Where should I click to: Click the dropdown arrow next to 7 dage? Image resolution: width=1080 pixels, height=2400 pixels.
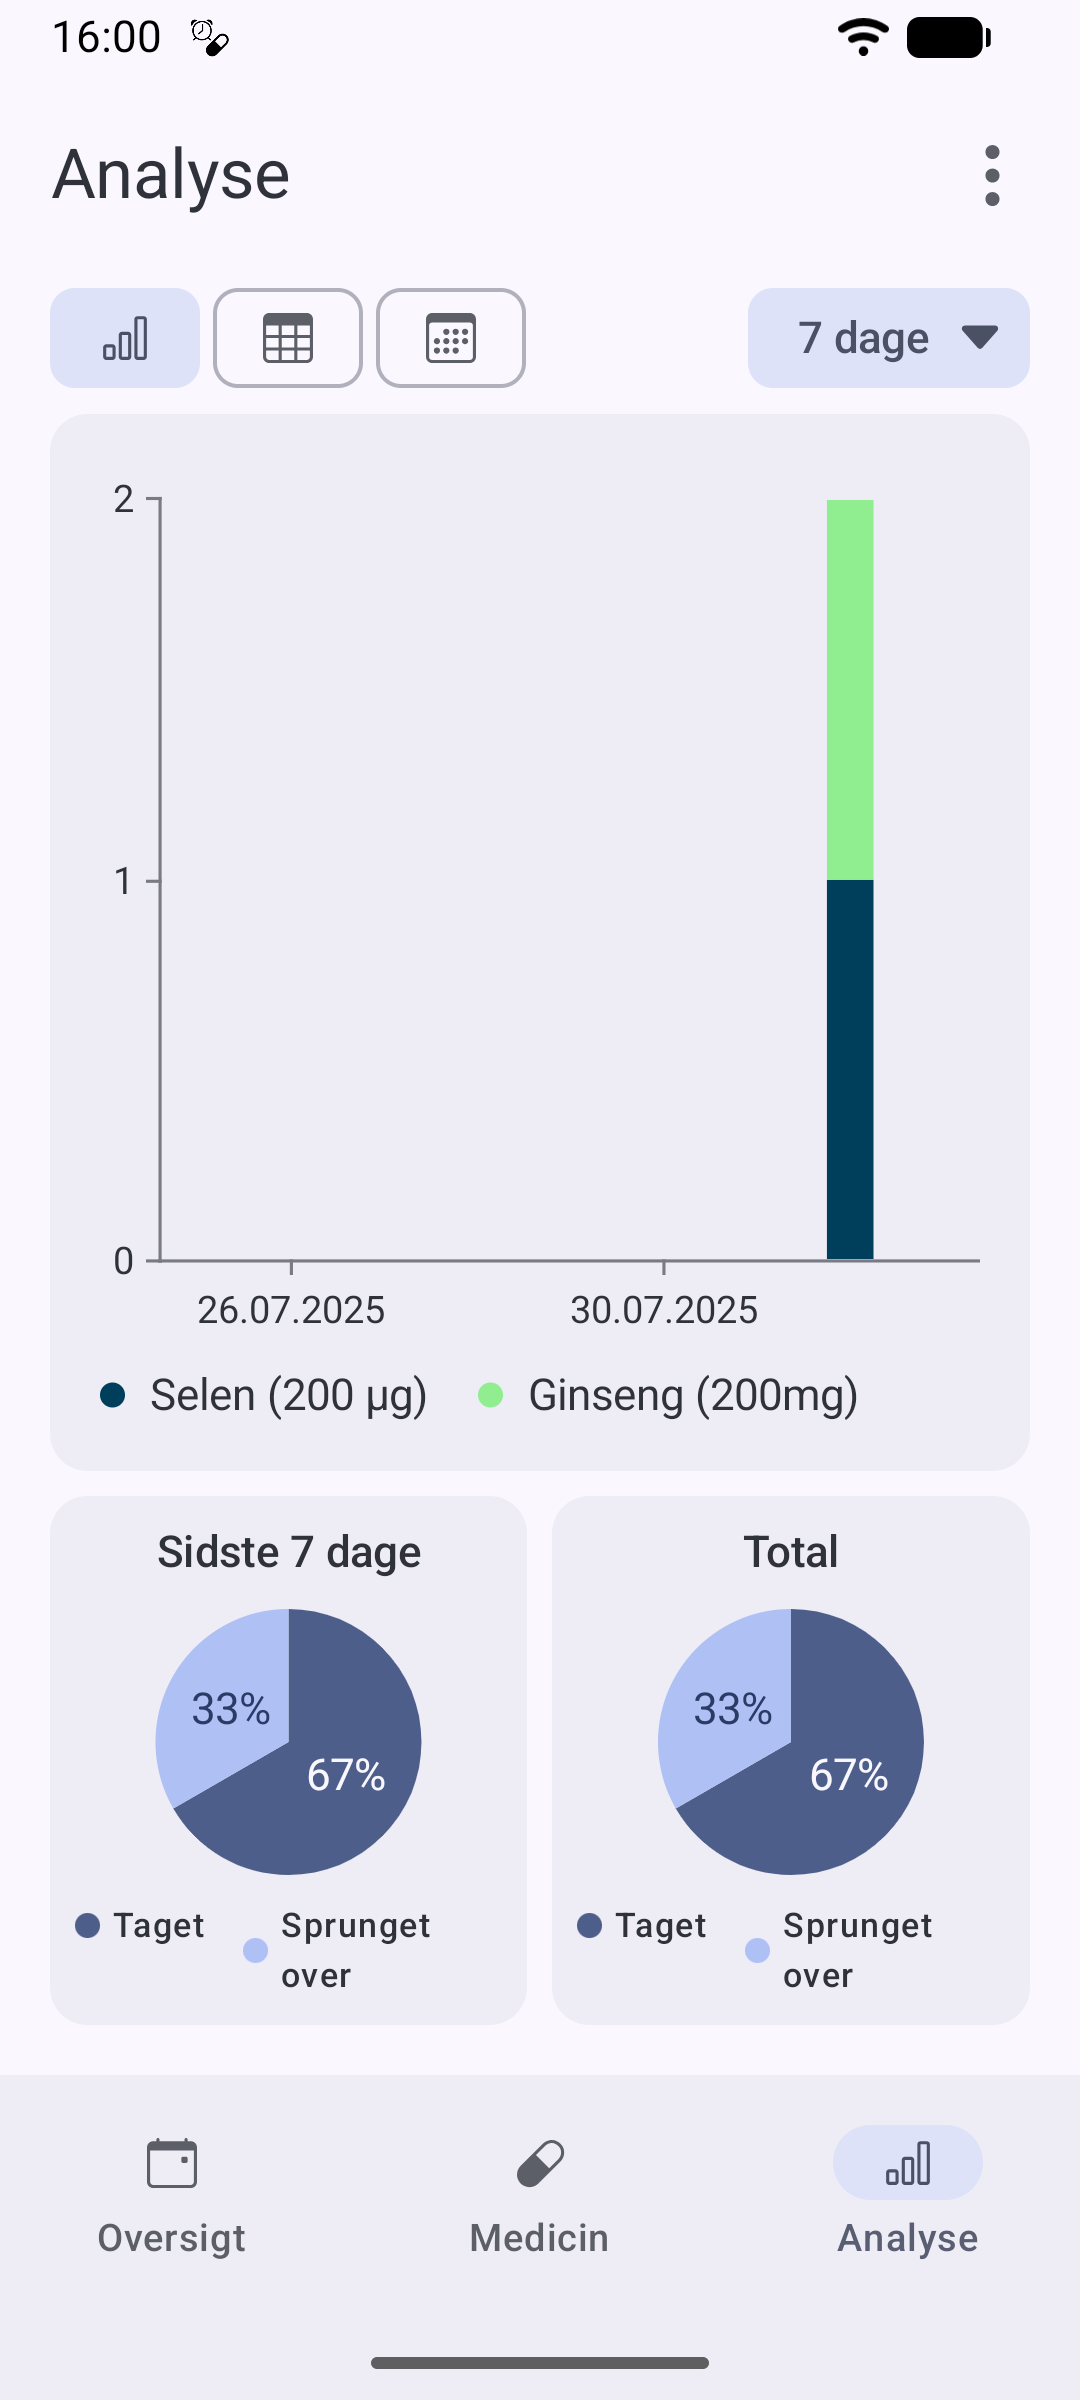[980, 337]
